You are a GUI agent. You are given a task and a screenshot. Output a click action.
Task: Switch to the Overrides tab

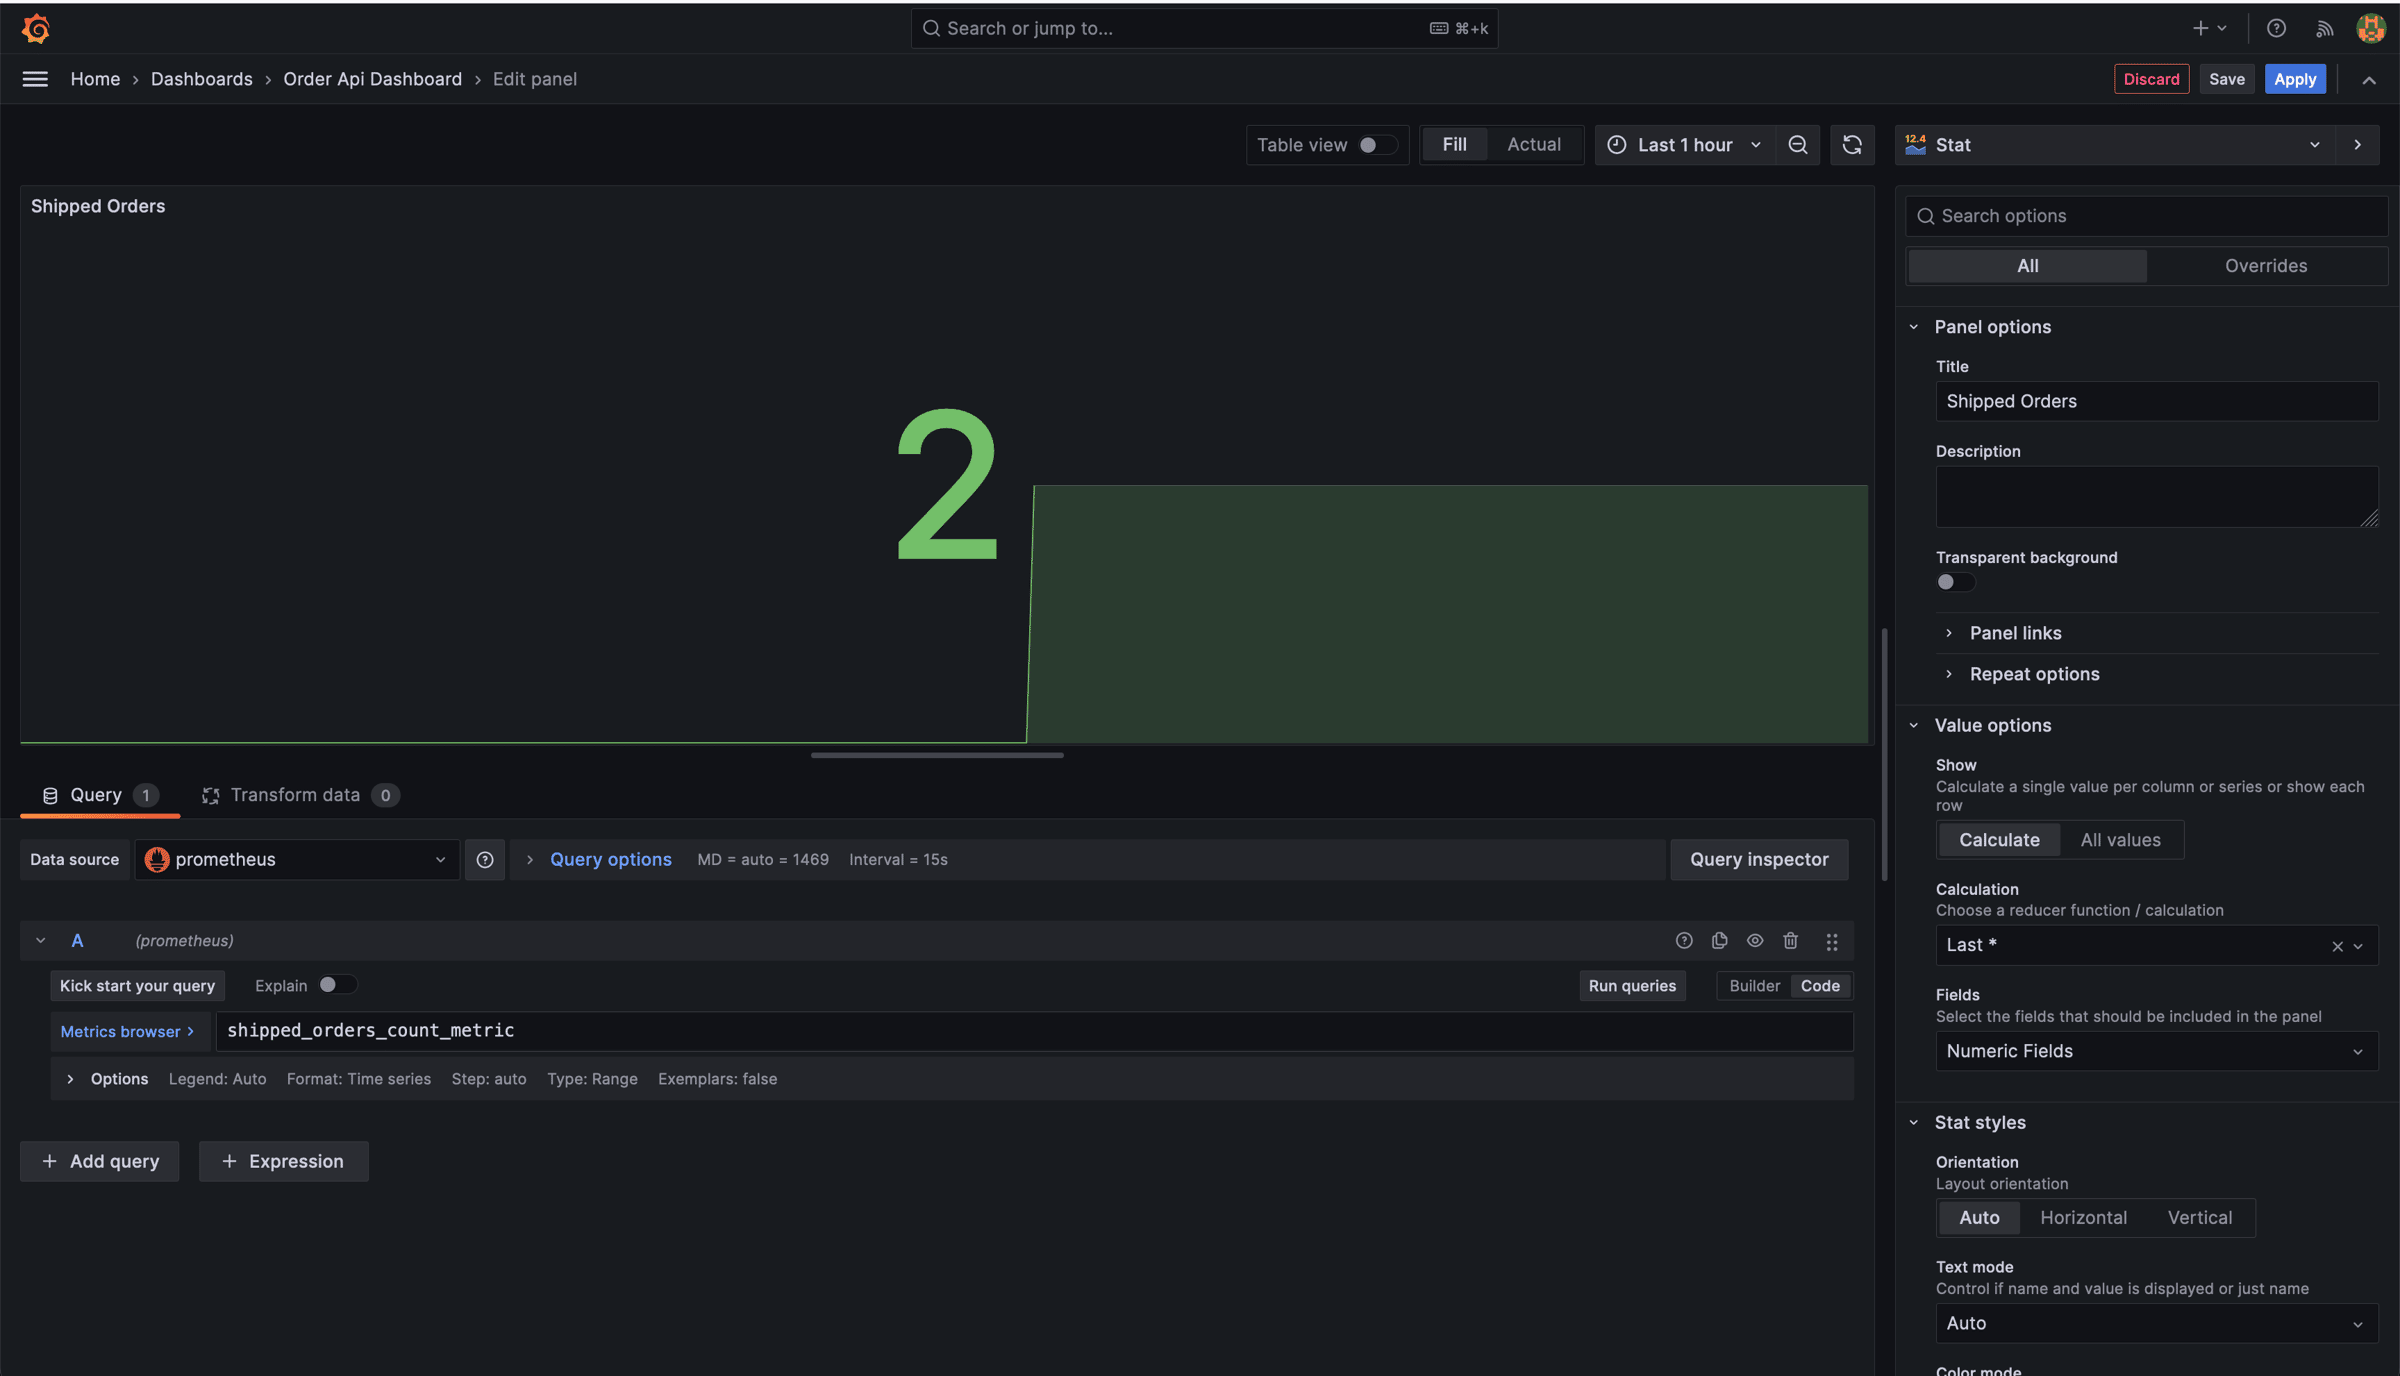[2265, 266]
